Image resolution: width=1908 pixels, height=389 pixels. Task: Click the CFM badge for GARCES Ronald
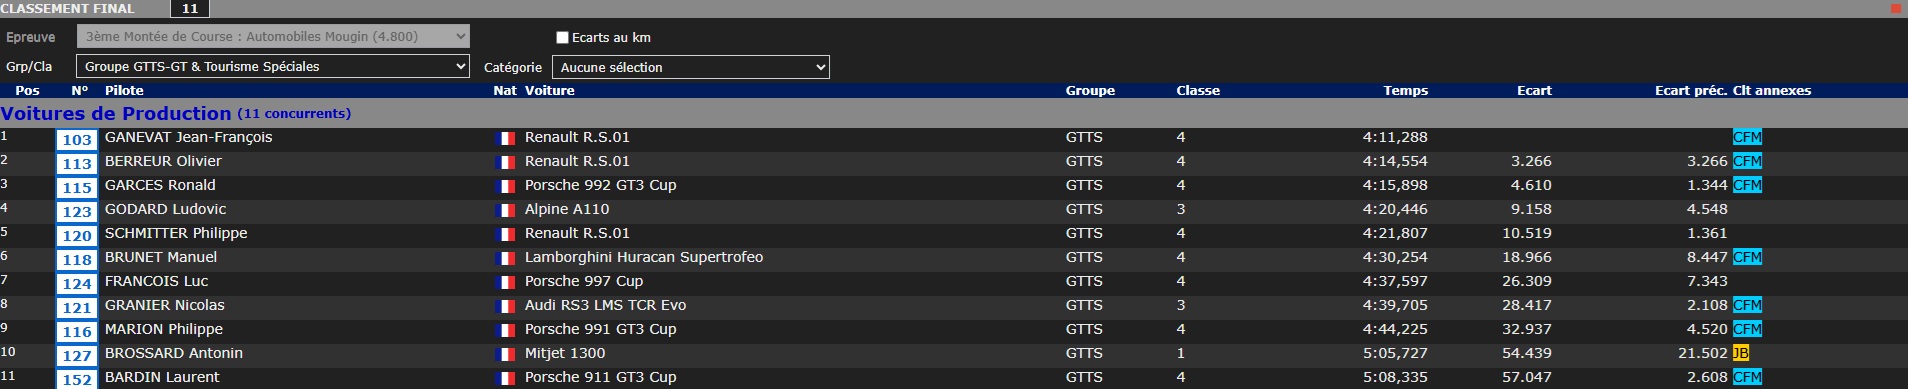1747,185
